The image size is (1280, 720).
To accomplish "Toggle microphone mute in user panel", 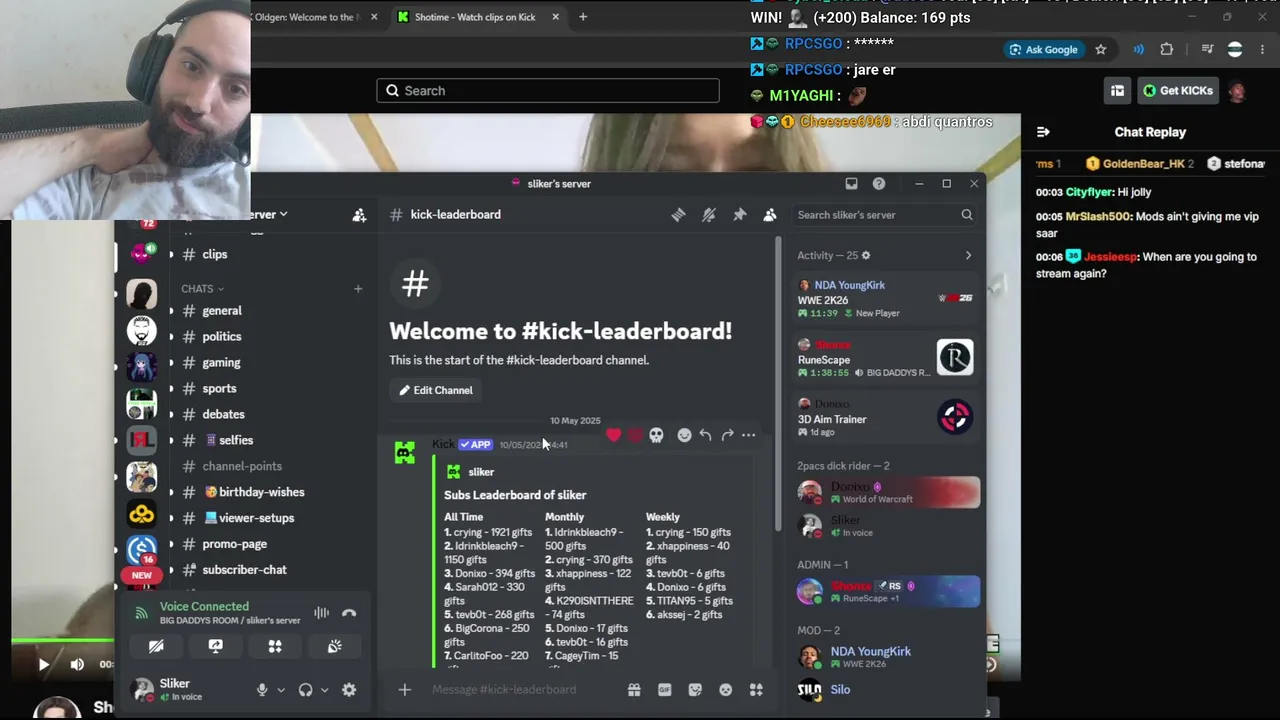I will point(262,690).
